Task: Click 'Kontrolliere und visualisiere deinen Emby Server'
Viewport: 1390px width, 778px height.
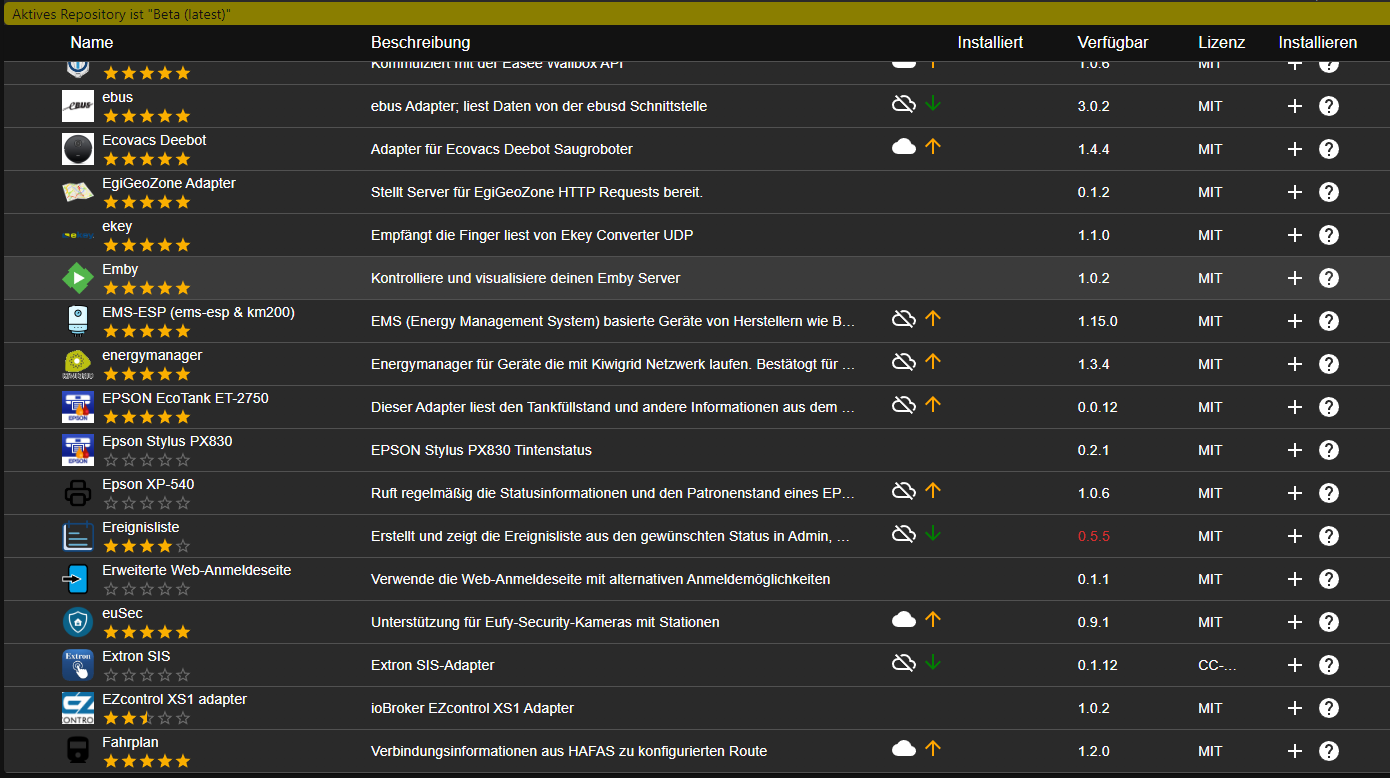Action: click(525, 278)
